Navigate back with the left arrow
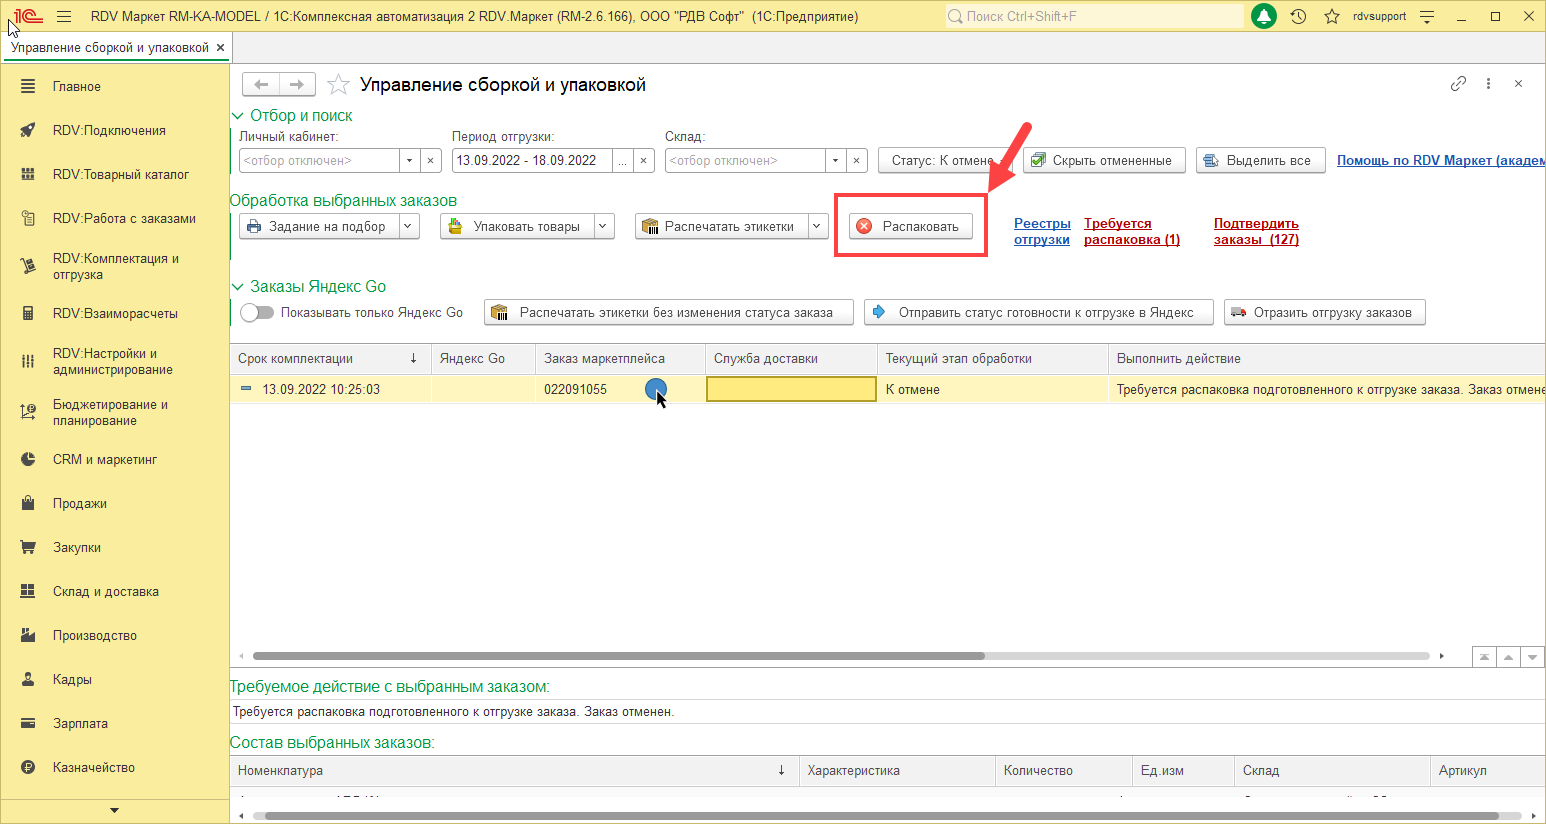1546x824 pixels. tap(261, 85)
